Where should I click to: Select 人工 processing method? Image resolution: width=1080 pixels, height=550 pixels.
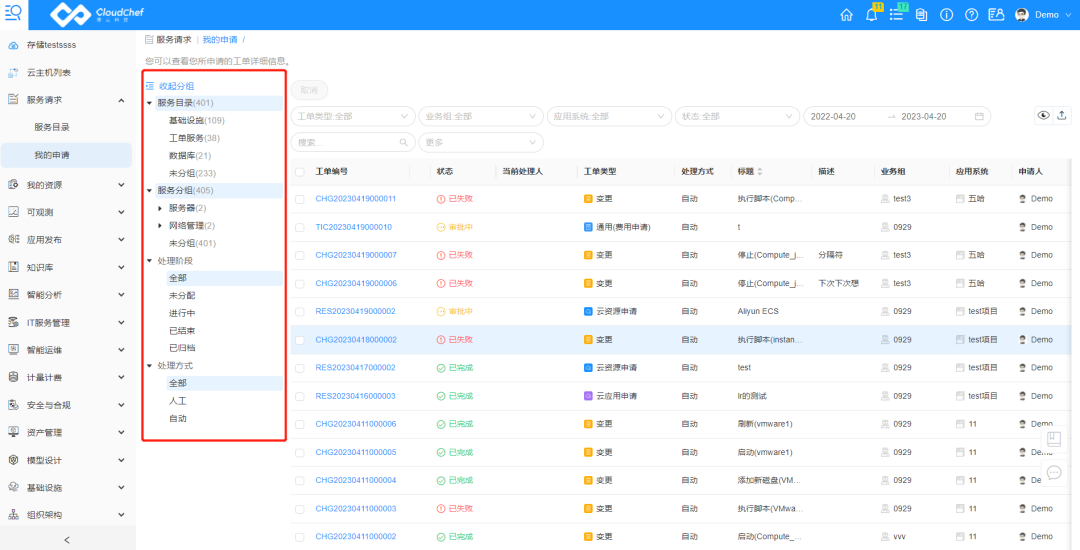point(178,401)
